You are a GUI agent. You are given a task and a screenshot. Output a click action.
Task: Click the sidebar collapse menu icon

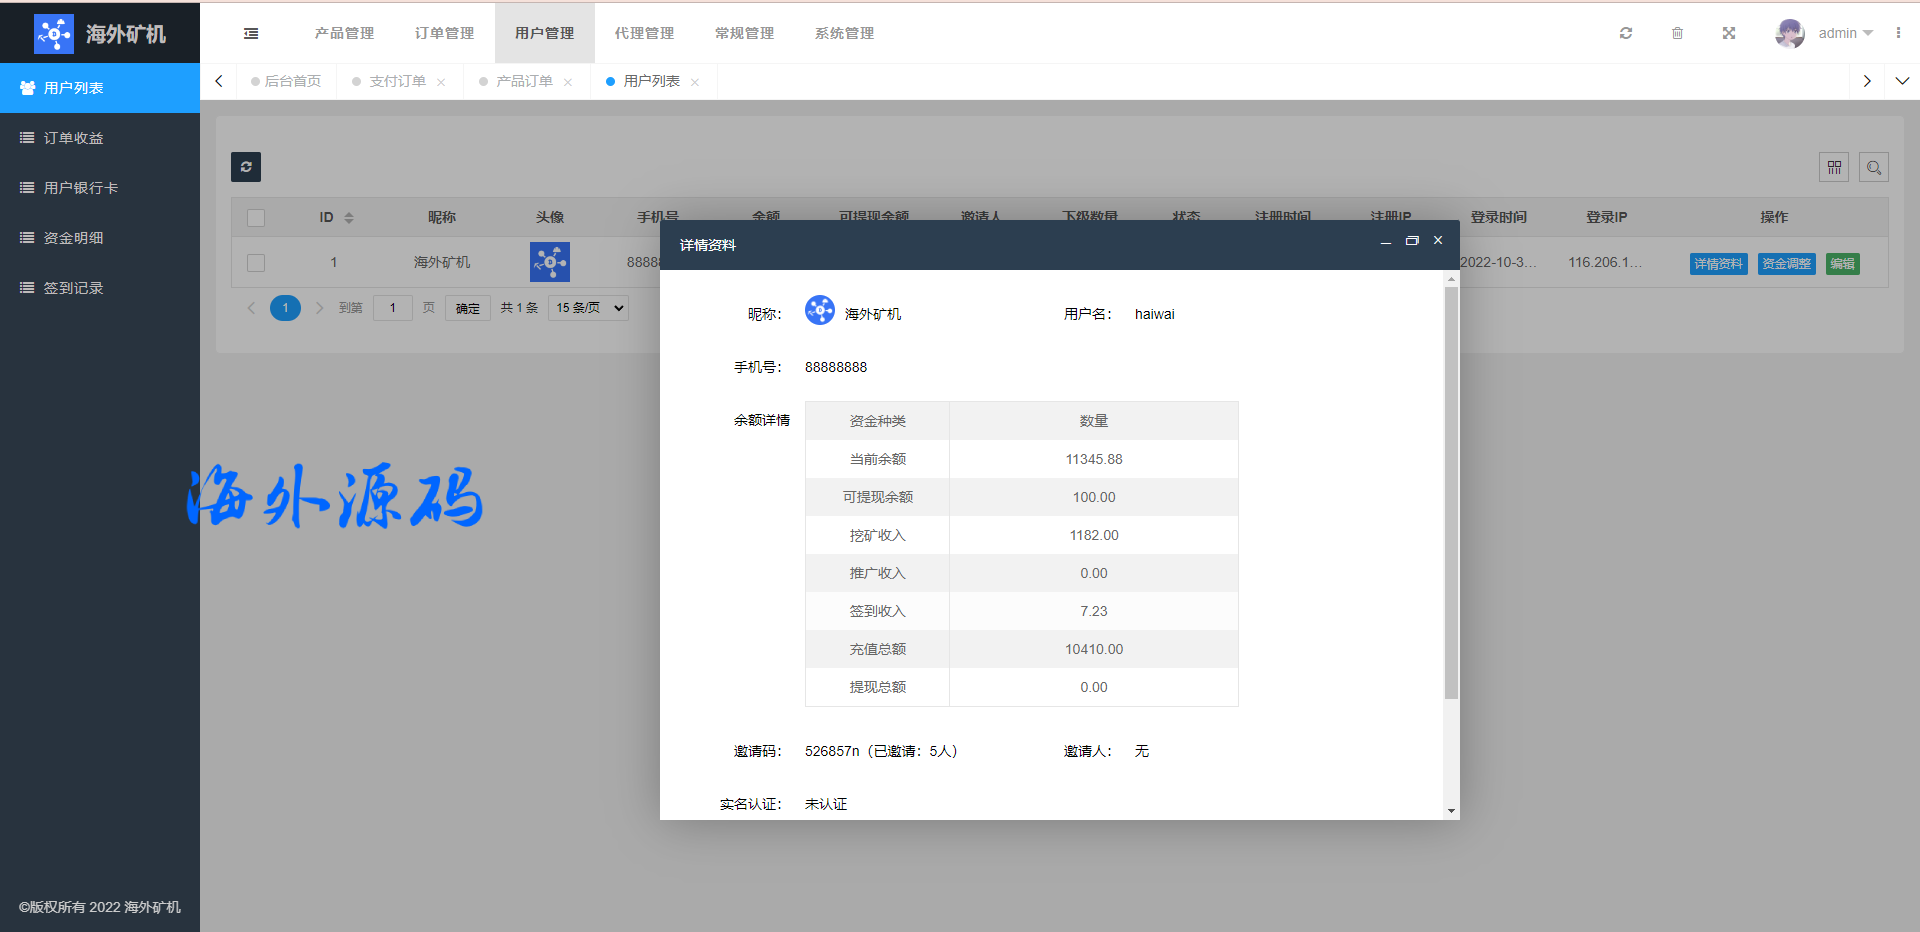(x=251, y=33)
